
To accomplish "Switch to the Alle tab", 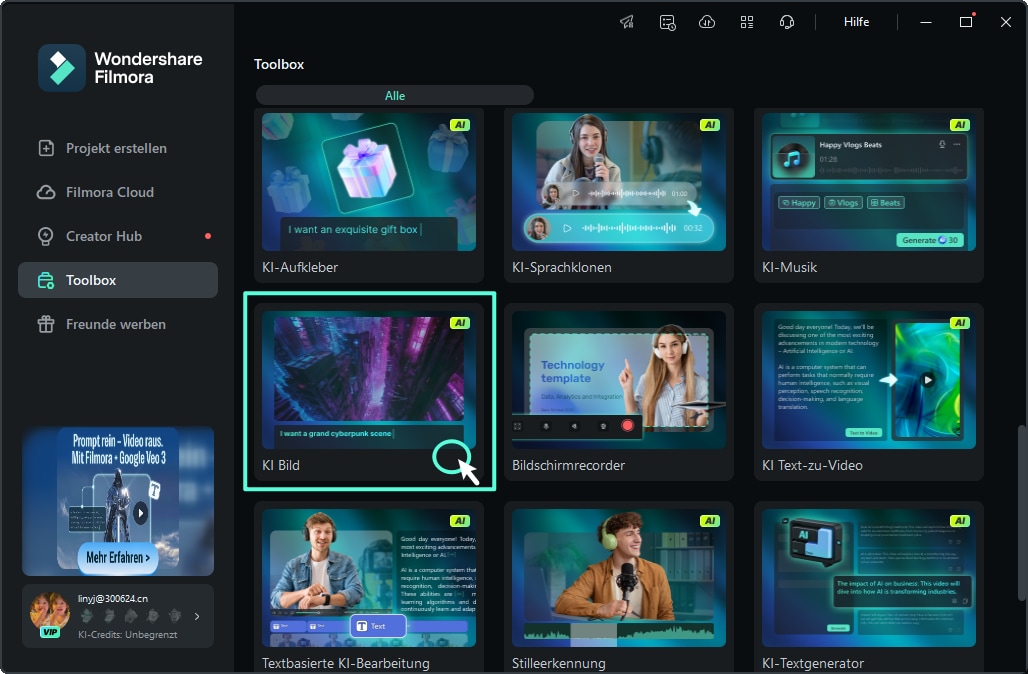I will pos(395,96).
